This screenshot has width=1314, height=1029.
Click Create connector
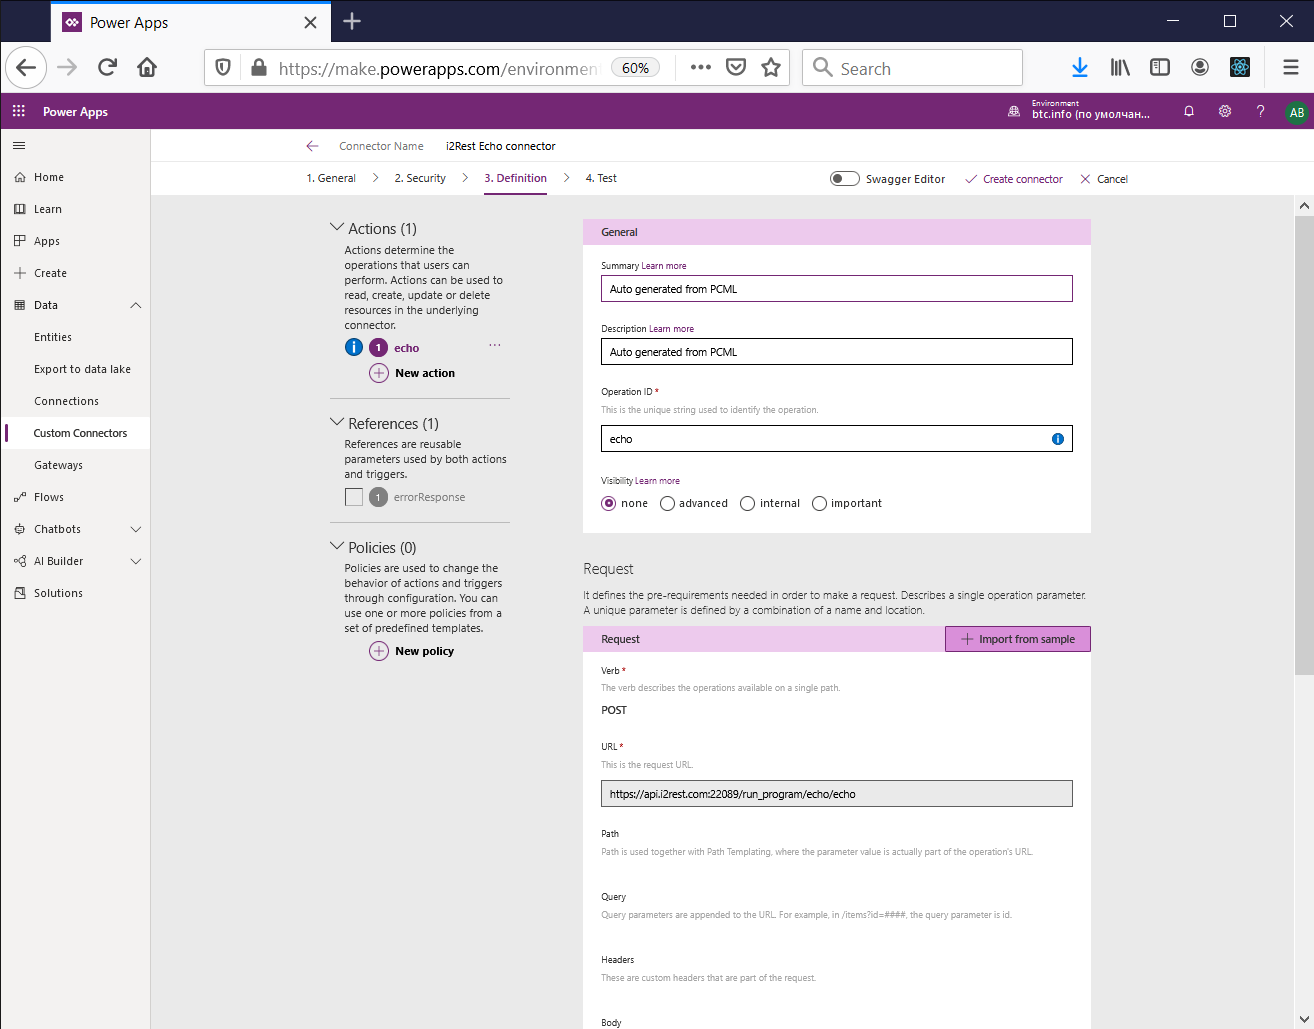tap(1013, 179)
